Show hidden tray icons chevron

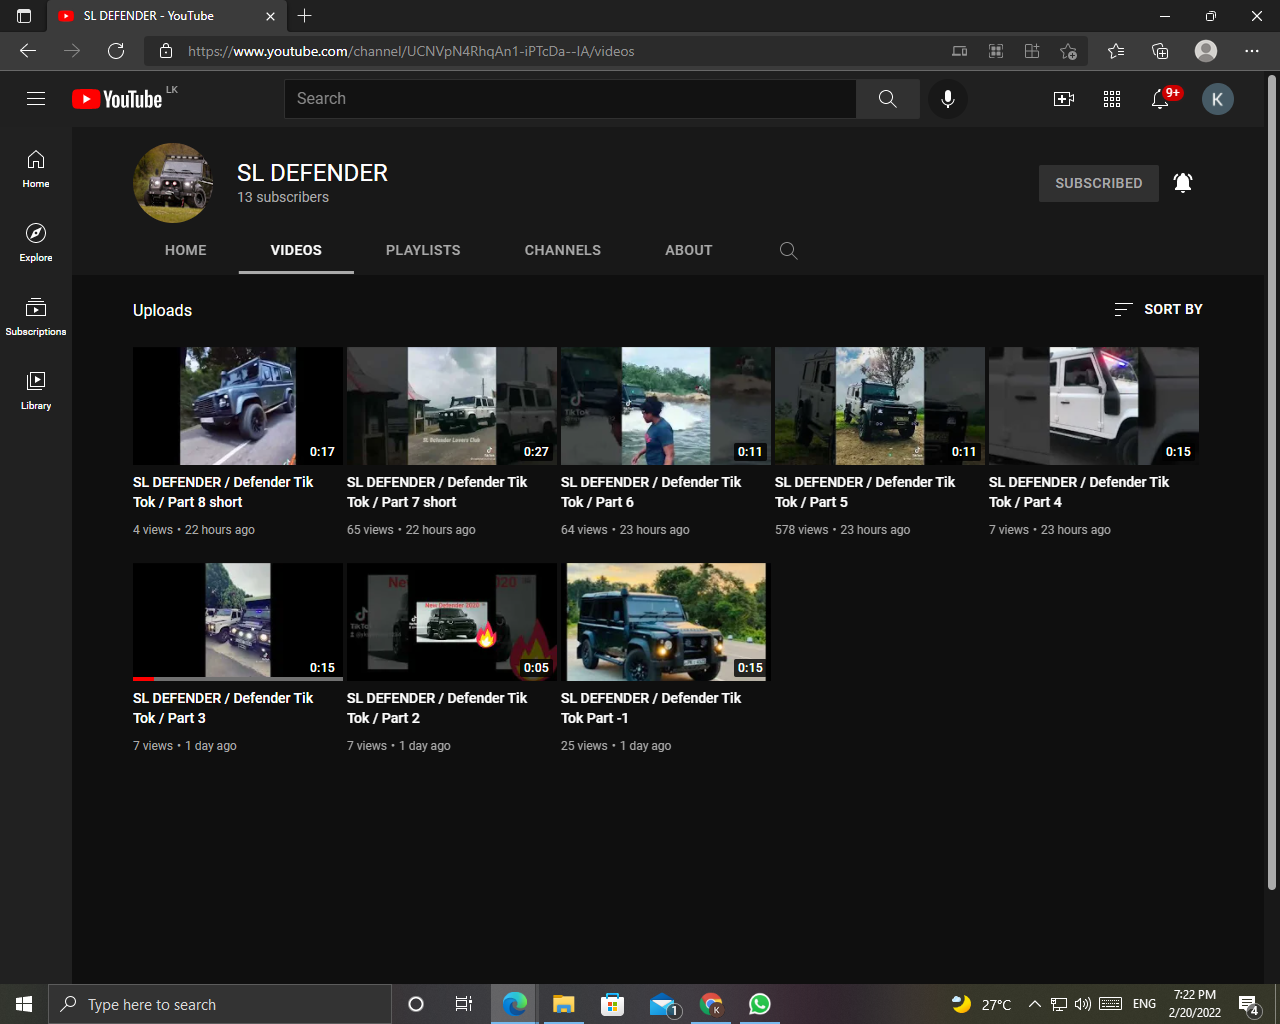(x=1035, y=1004)
